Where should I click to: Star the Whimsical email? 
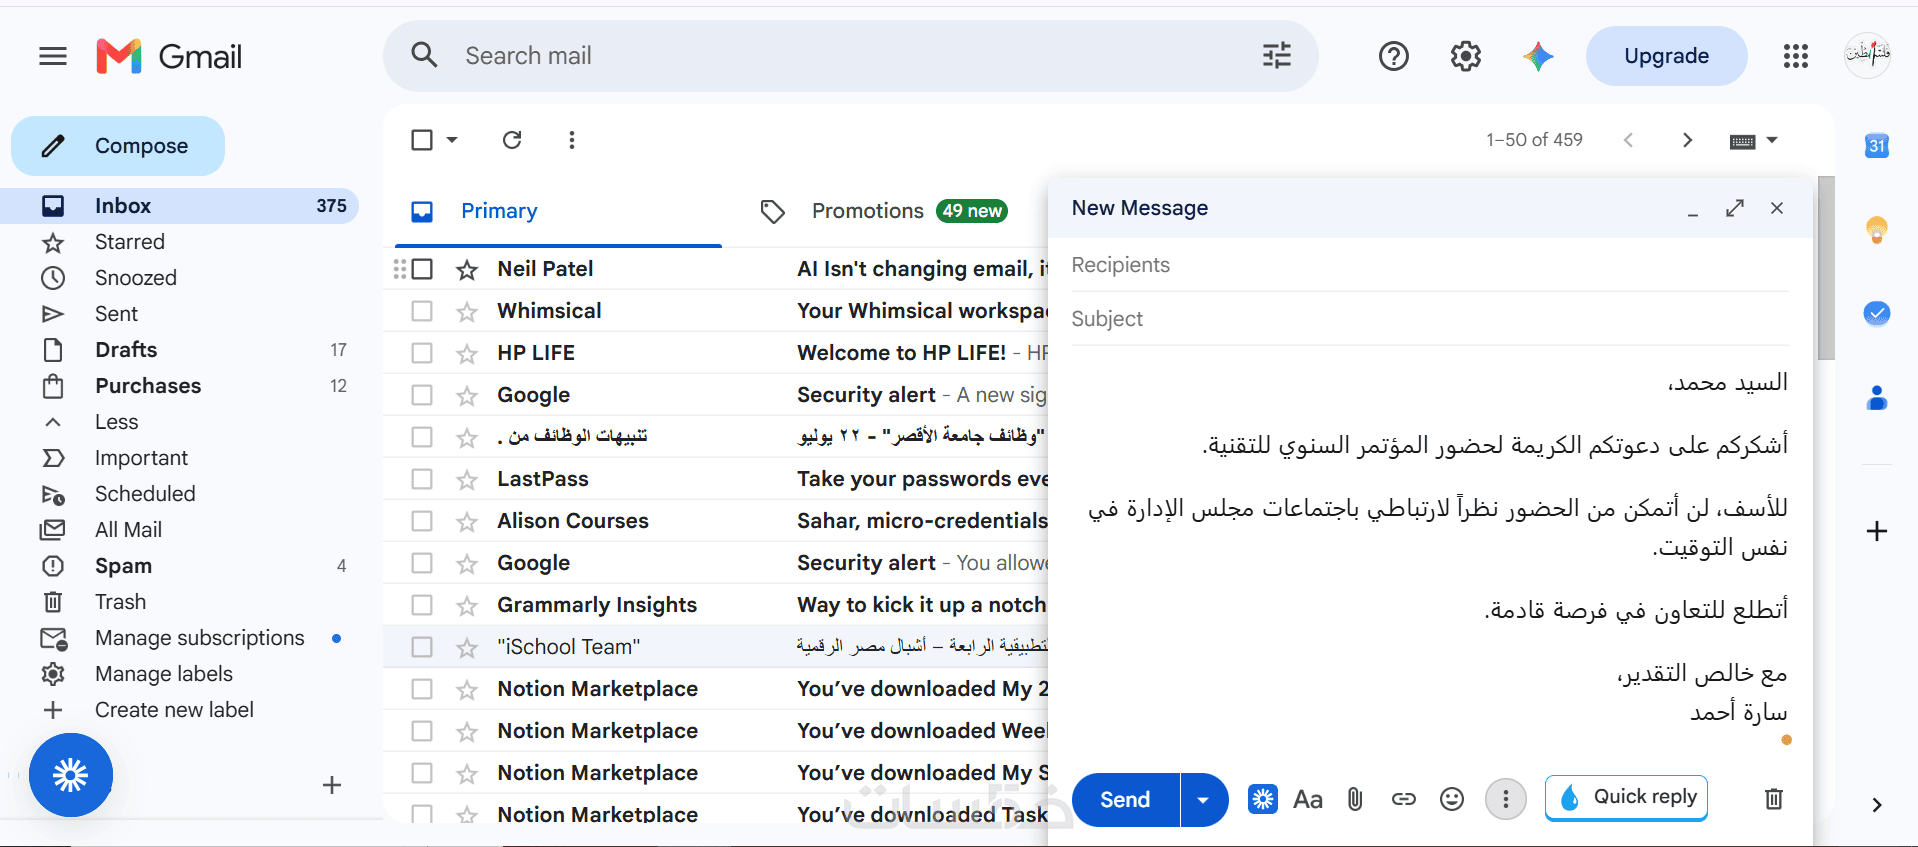(x=467, y=312)
